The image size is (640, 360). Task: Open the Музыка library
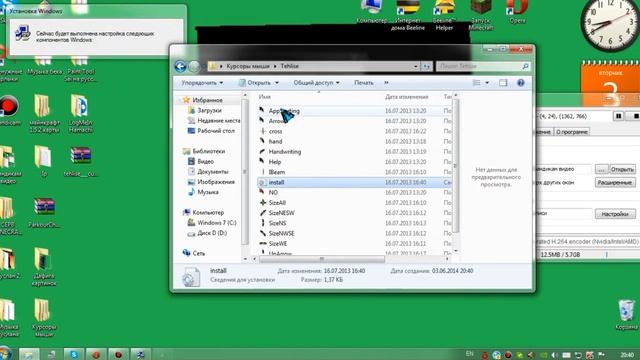pos(208,192)
